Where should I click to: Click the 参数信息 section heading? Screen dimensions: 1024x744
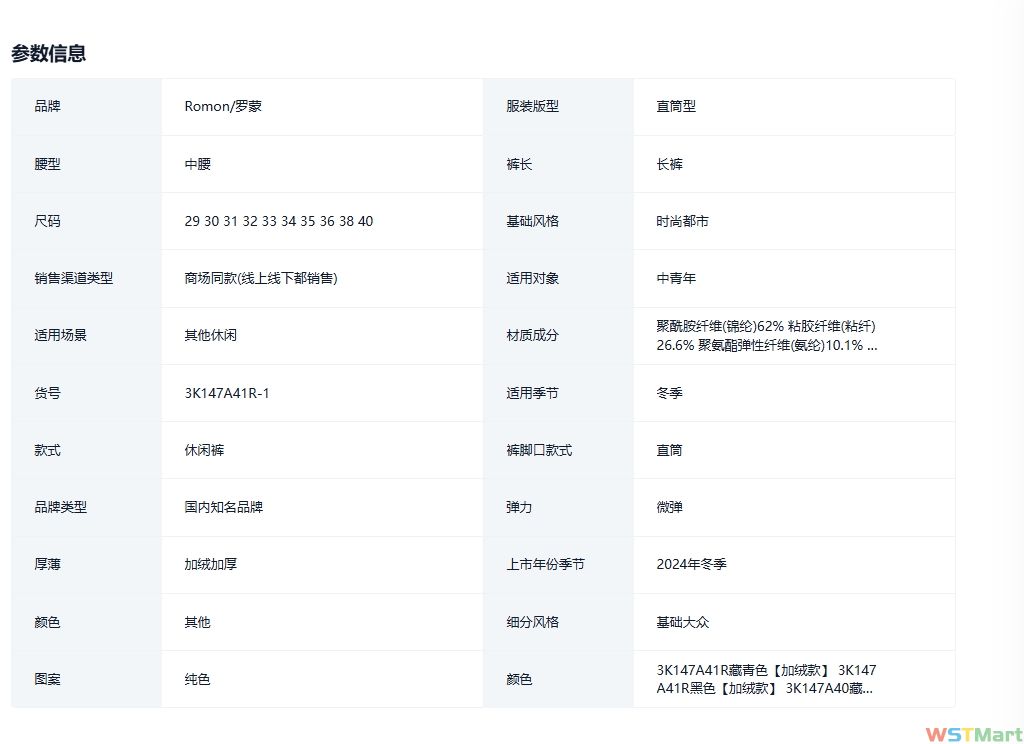(48, 54)
